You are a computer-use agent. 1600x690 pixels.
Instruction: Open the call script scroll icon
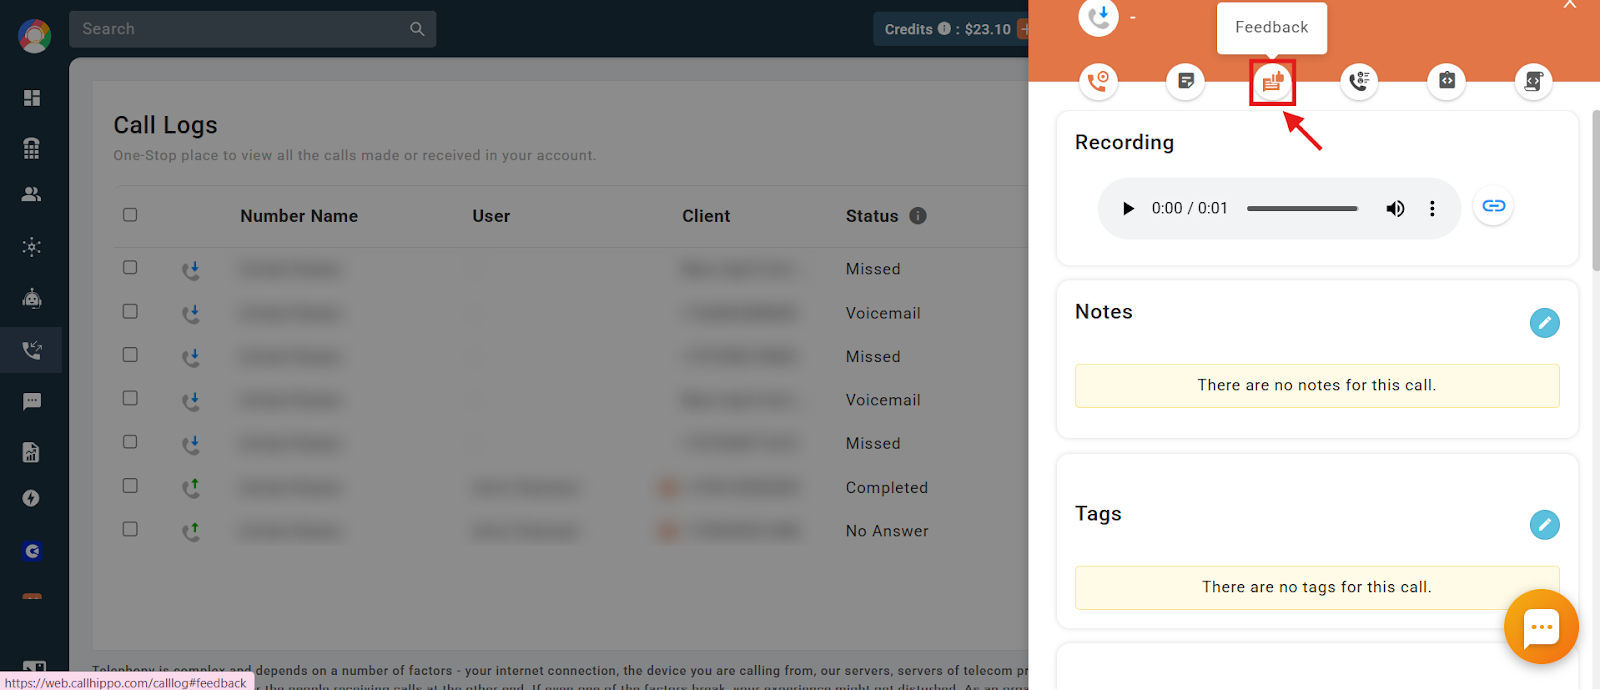(1533, 81)
